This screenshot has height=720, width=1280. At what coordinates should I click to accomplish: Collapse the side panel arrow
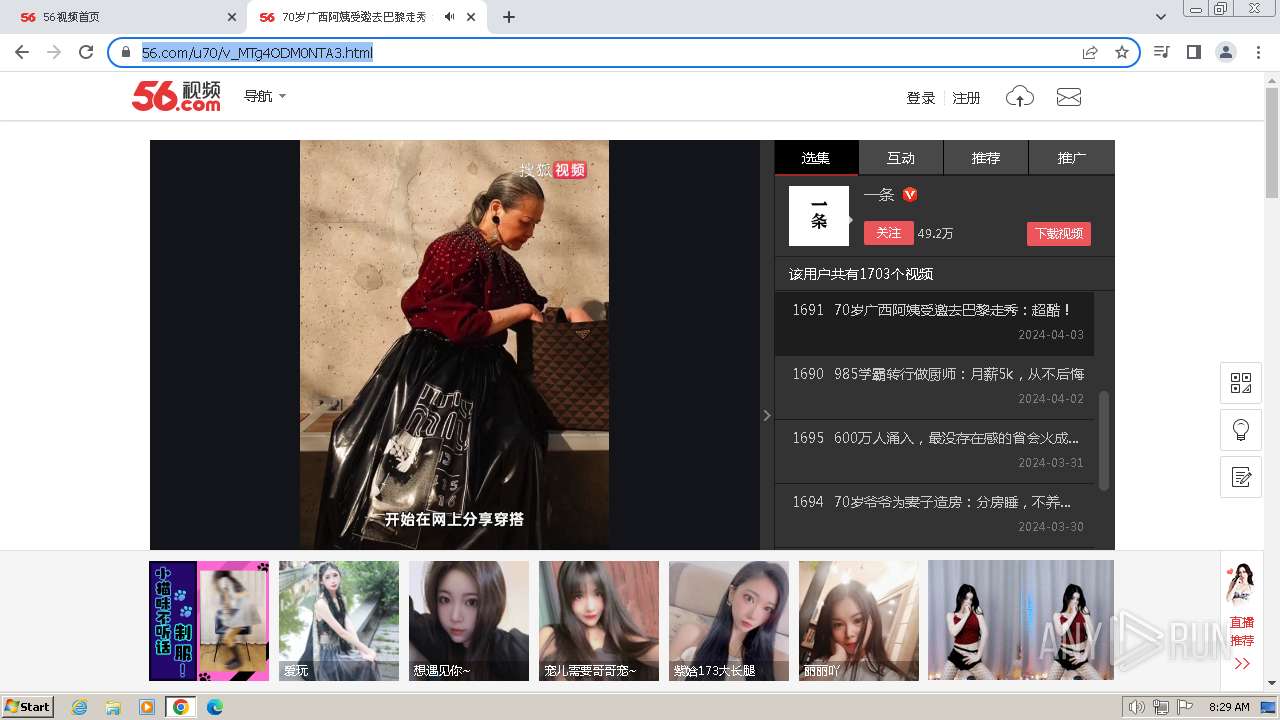(767, 415)
